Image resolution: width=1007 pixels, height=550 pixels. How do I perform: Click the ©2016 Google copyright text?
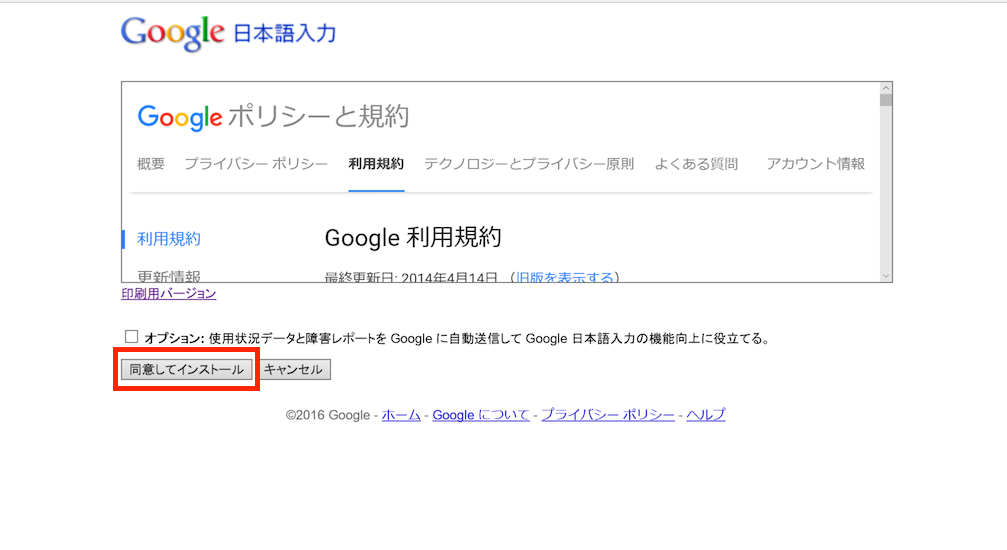(x=328, y=415)
